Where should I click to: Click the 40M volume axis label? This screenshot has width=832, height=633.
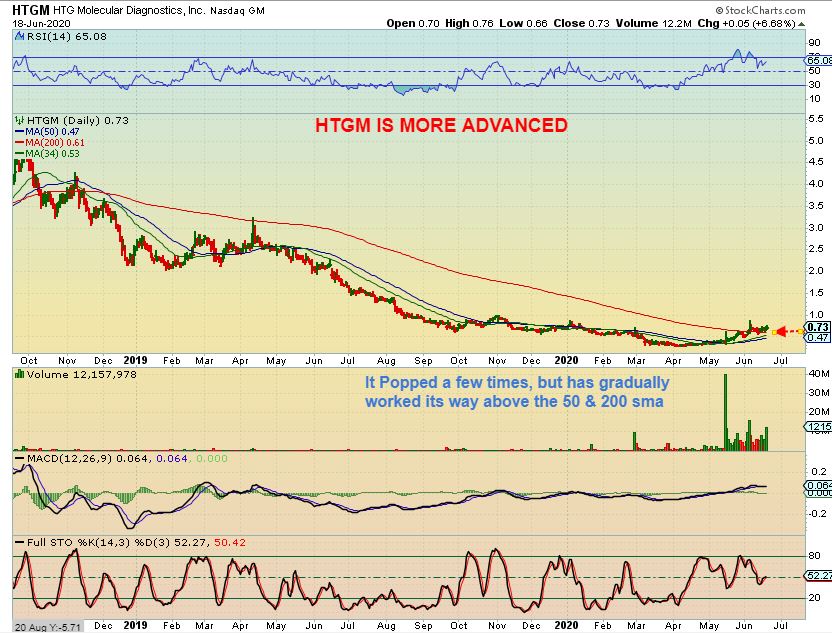point(819,374)
